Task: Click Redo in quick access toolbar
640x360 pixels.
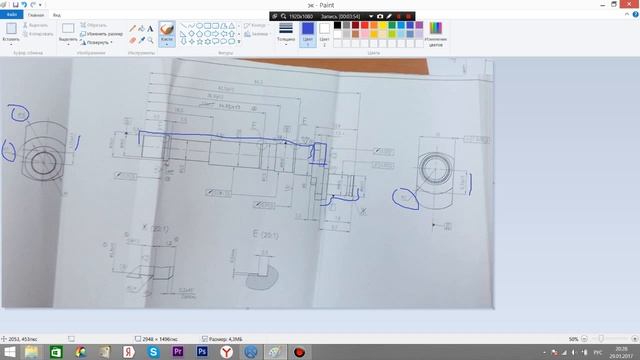Action: [x=33, y=5]
